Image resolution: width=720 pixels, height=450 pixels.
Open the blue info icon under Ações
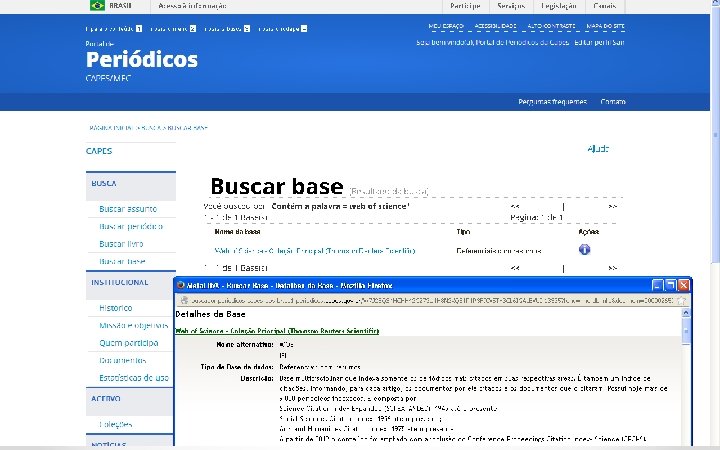(584, 250)
